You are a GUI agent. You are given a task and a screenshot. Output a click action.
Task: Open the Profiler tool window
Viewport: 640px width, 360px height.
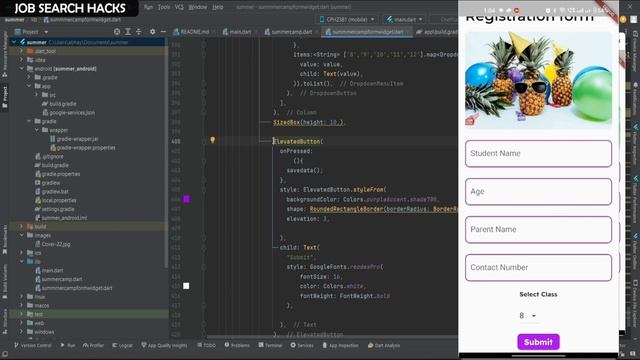coord(93,345)
